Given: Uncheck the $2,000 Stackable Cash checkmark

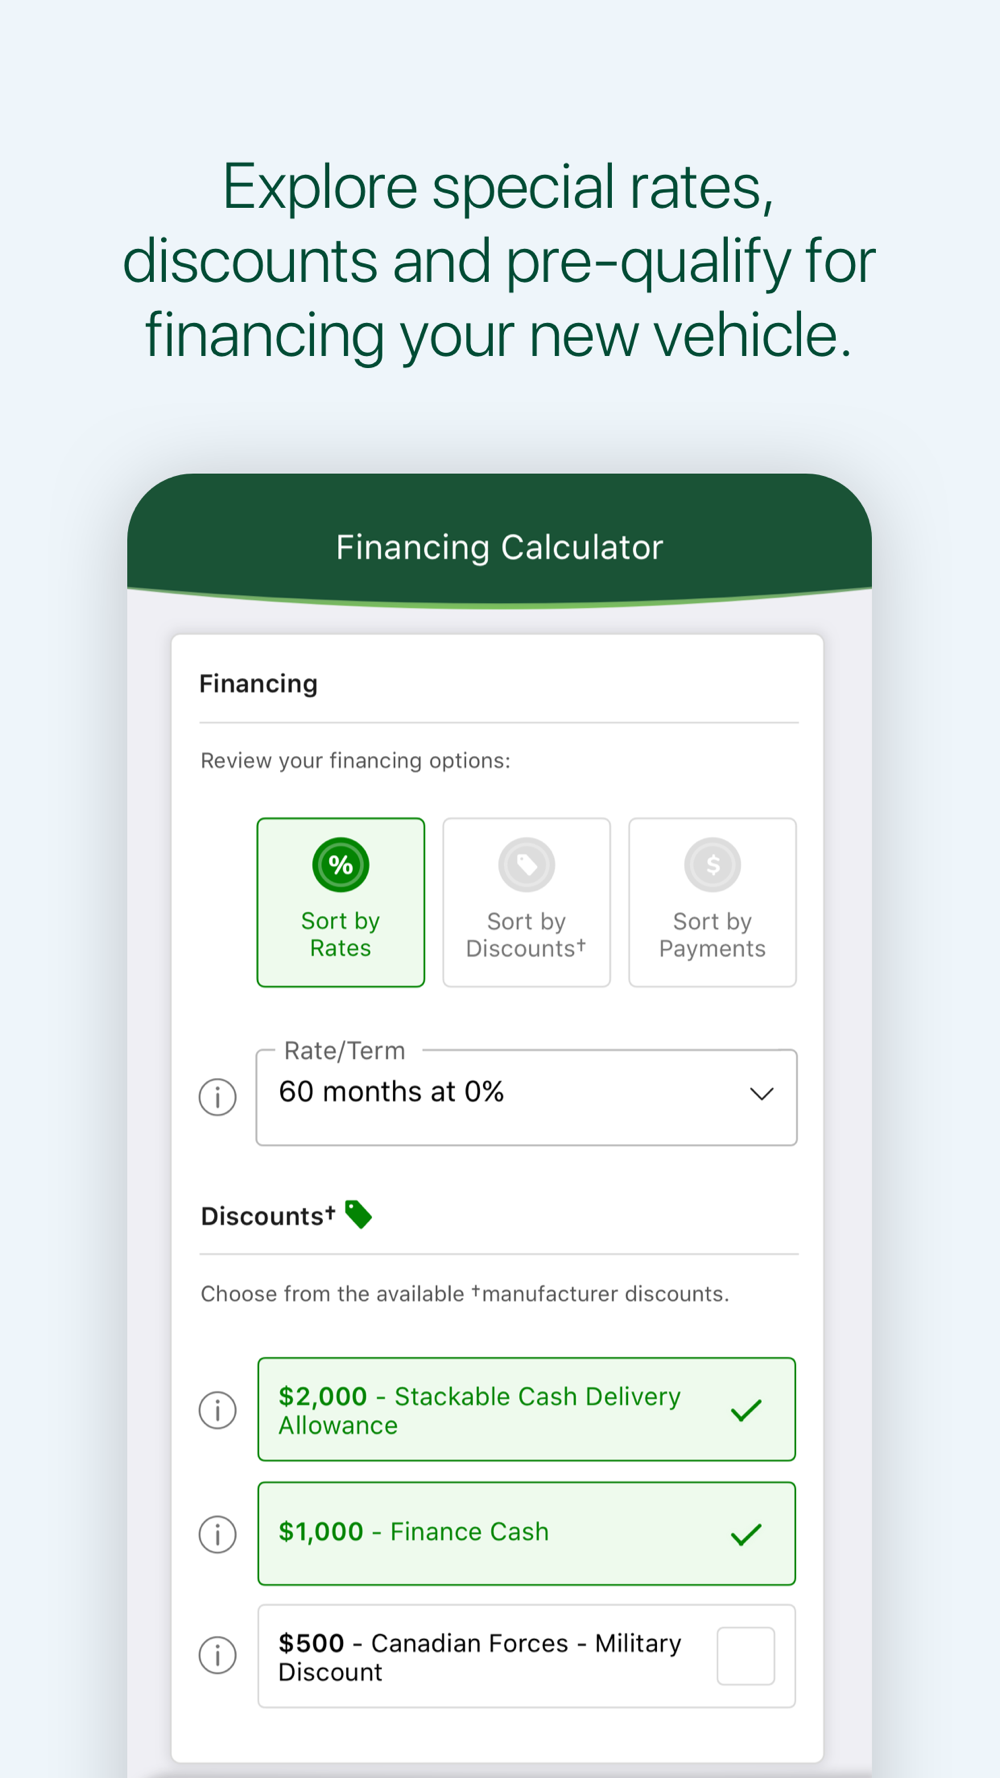Looking at the screenshot, I should point(746,1410).
